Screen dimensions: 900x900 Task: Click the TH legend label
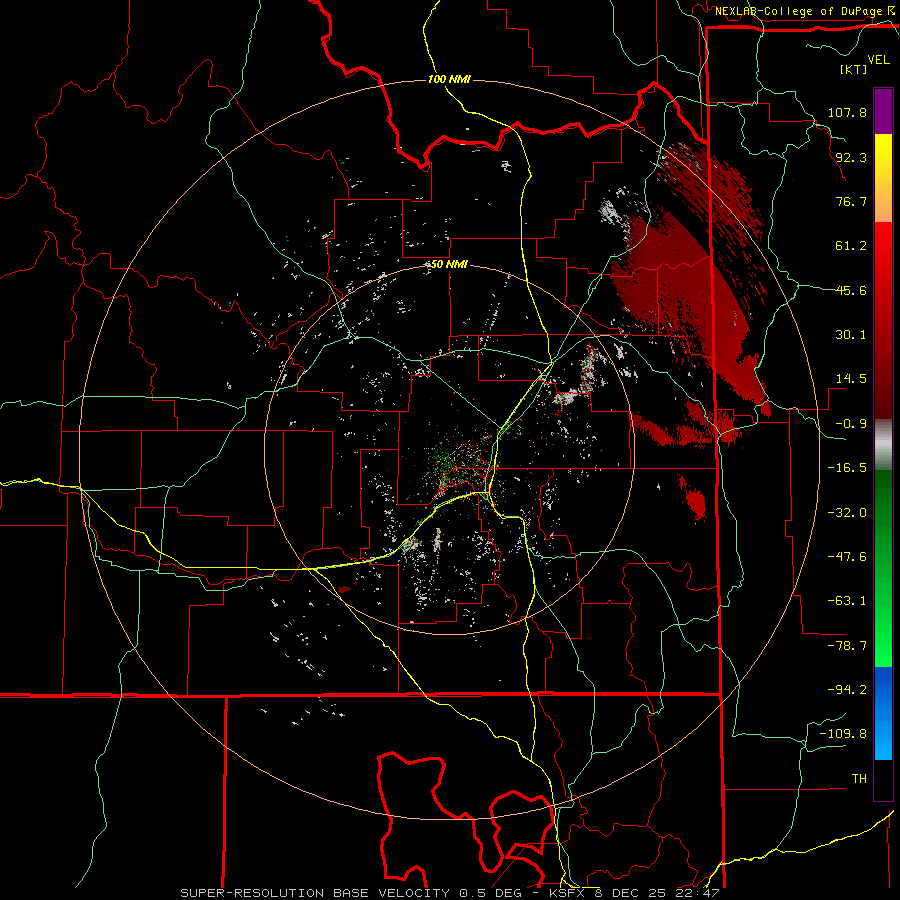[859, 779]
